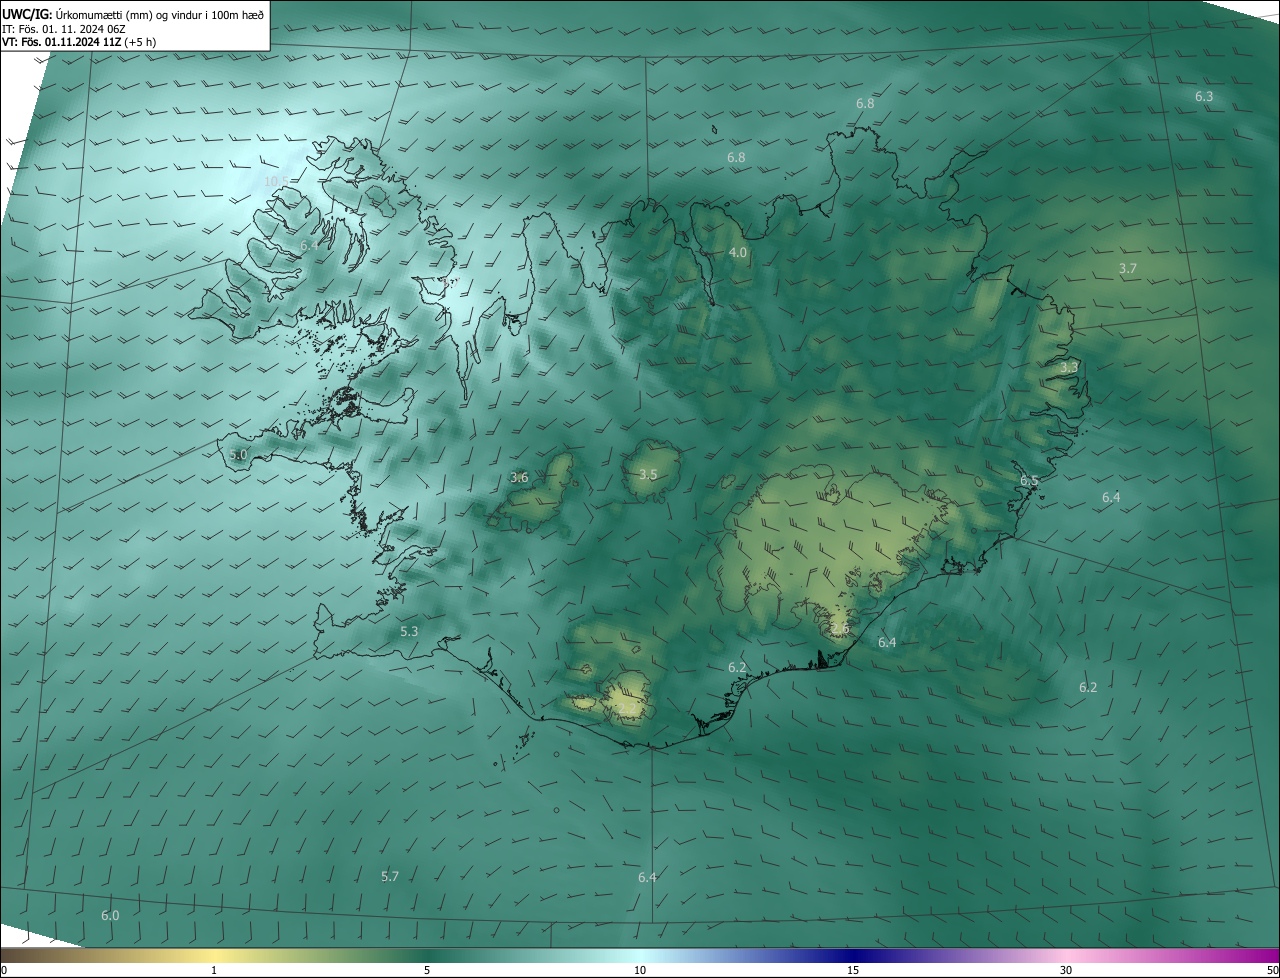This screenshot has width=1280, height=978.
Task: Click the 6.5 value label
Action: pyautogui.click(x=1029, y=481)
